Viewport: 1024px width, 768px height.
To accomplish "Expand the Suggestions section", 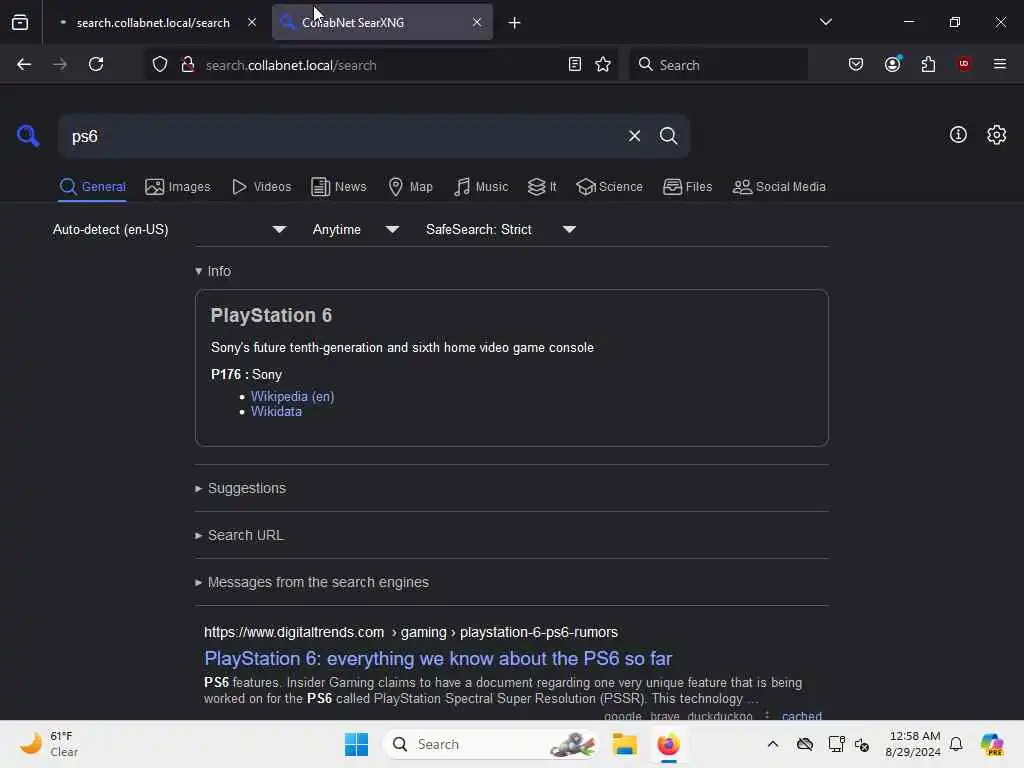I will pos(240,488).
